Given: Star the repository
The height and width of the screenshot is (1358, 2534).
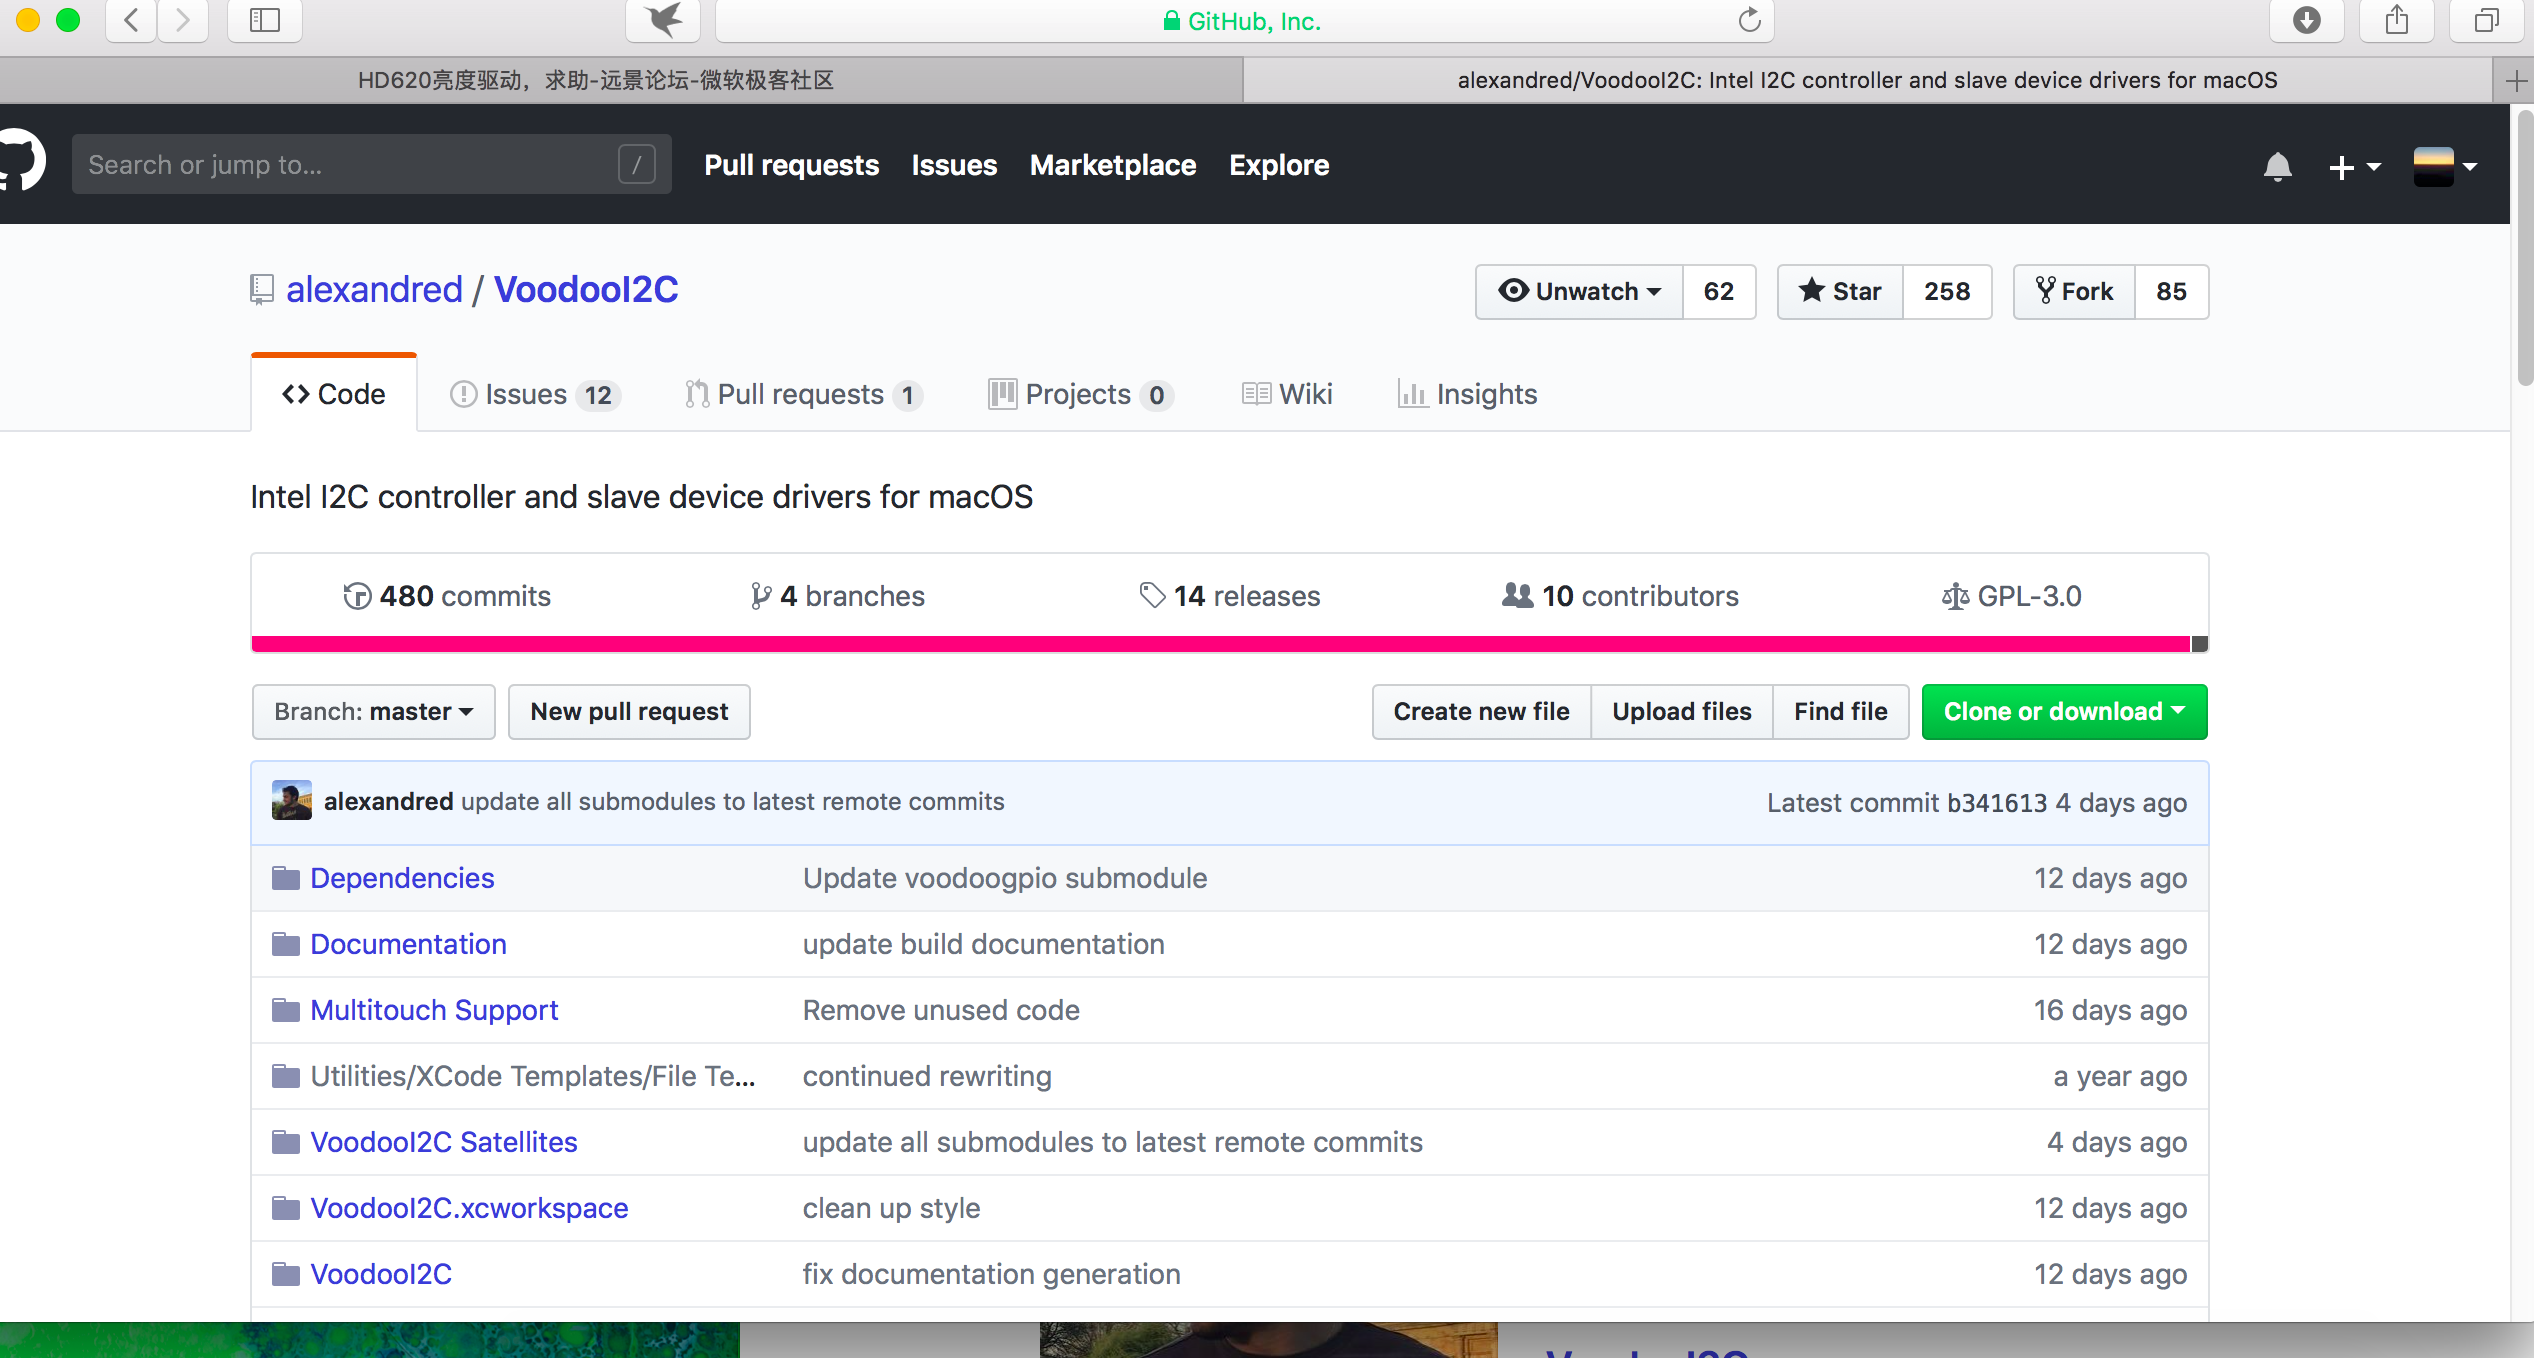Looking at the screenshot, I should (x=1840, y=291).
